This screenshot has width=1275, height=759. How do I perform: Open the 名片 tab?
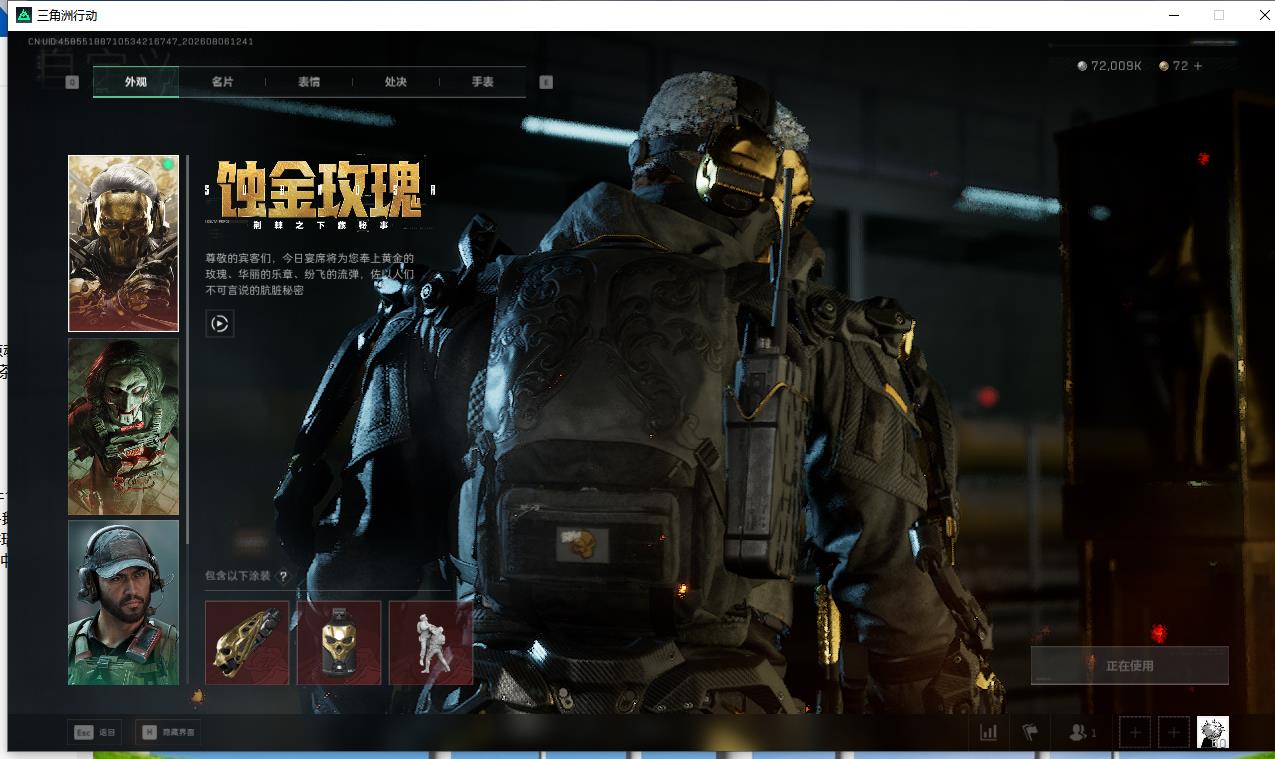click(x=222, y=82)
